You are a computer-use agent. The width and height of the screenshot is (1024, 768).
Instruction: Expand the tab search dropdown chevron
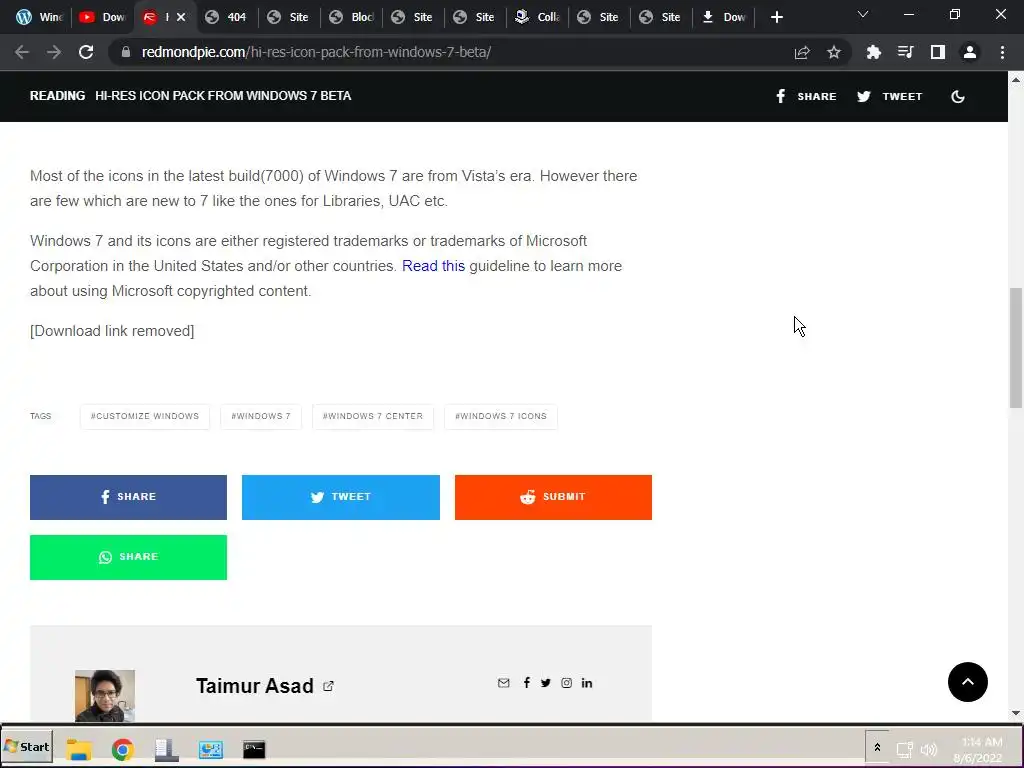[863, 14]
